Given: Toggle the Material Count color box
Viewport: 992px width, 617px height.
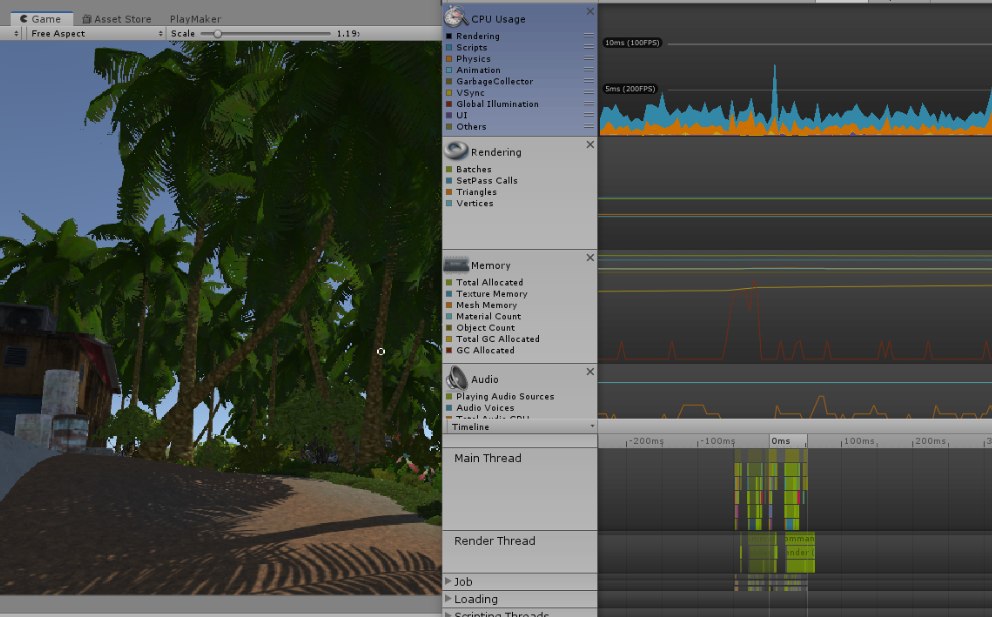Looking at the screenshot, I should click(x=449, y=316).
